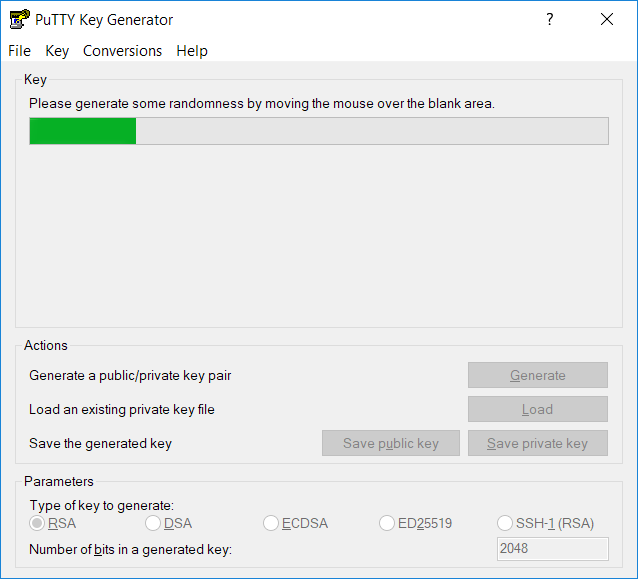Screen dimensions: 638x579
Task: Click the PuTTY Key Generator title bar icon
Action: click(19, 19)
